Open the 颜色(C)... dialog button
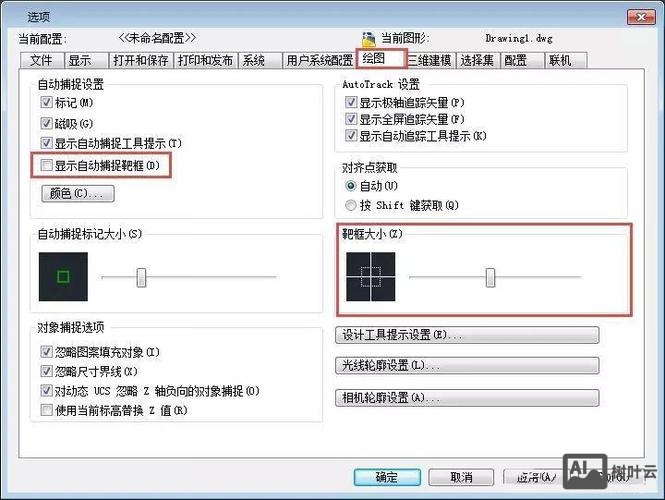665x500 pixels. point(78,193)
